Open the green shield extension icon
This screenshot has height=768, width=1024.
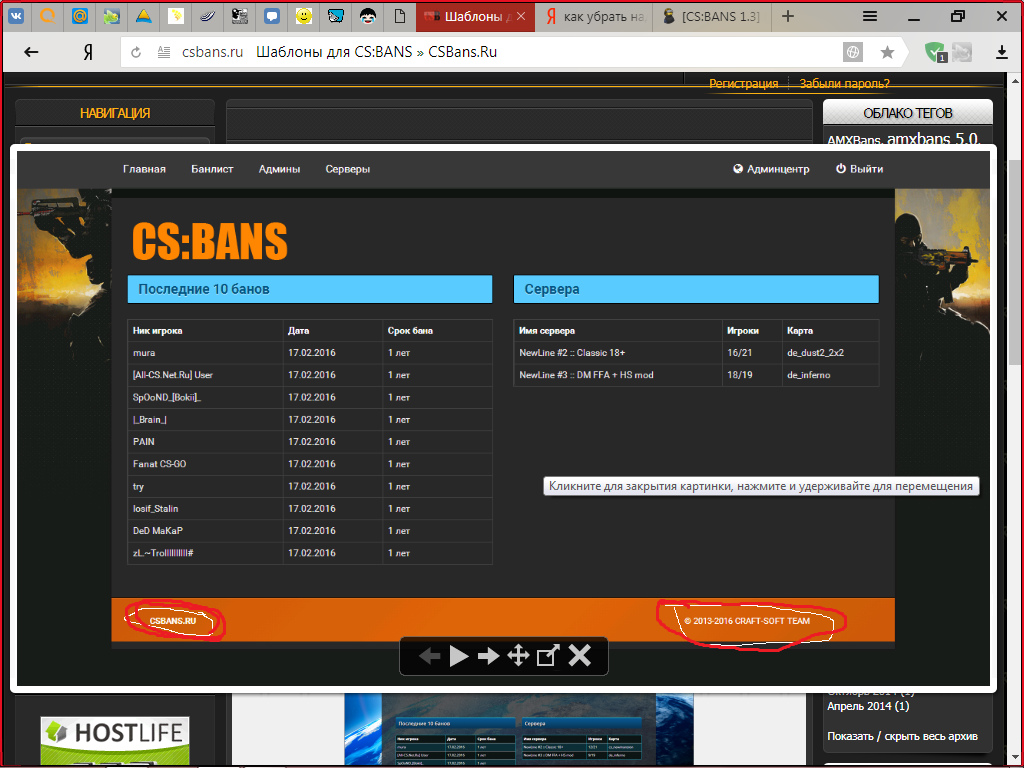[x=936, y=52]
